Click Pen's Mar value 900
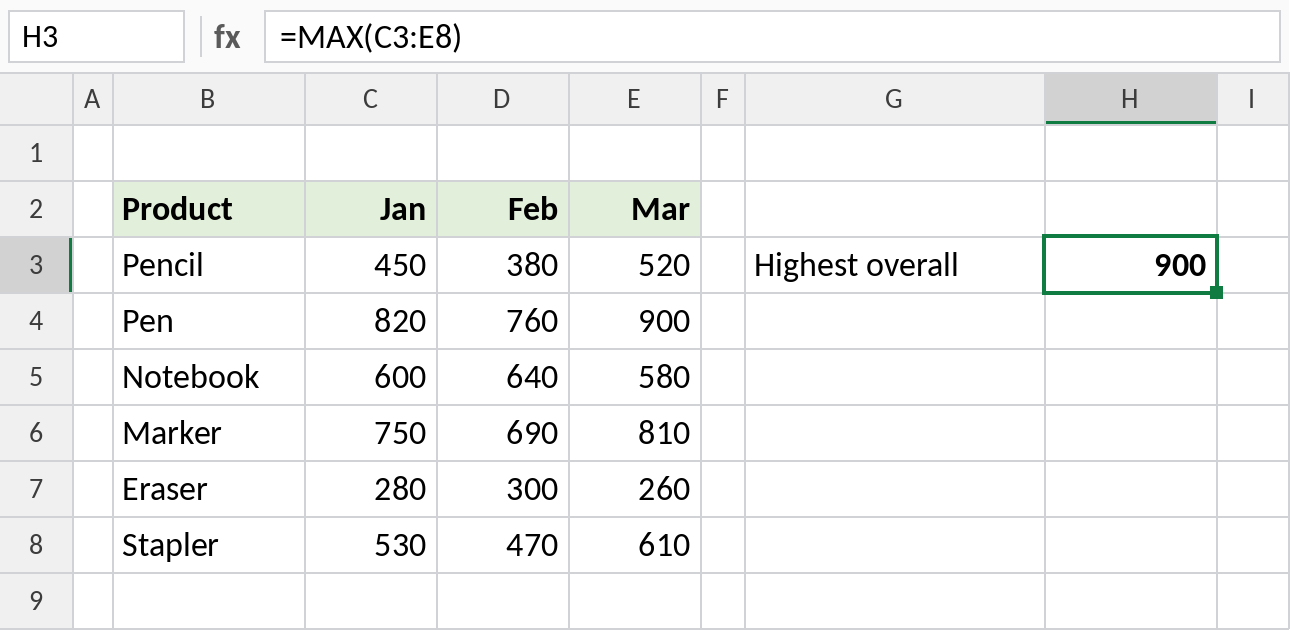 click(x=635, y=321)
